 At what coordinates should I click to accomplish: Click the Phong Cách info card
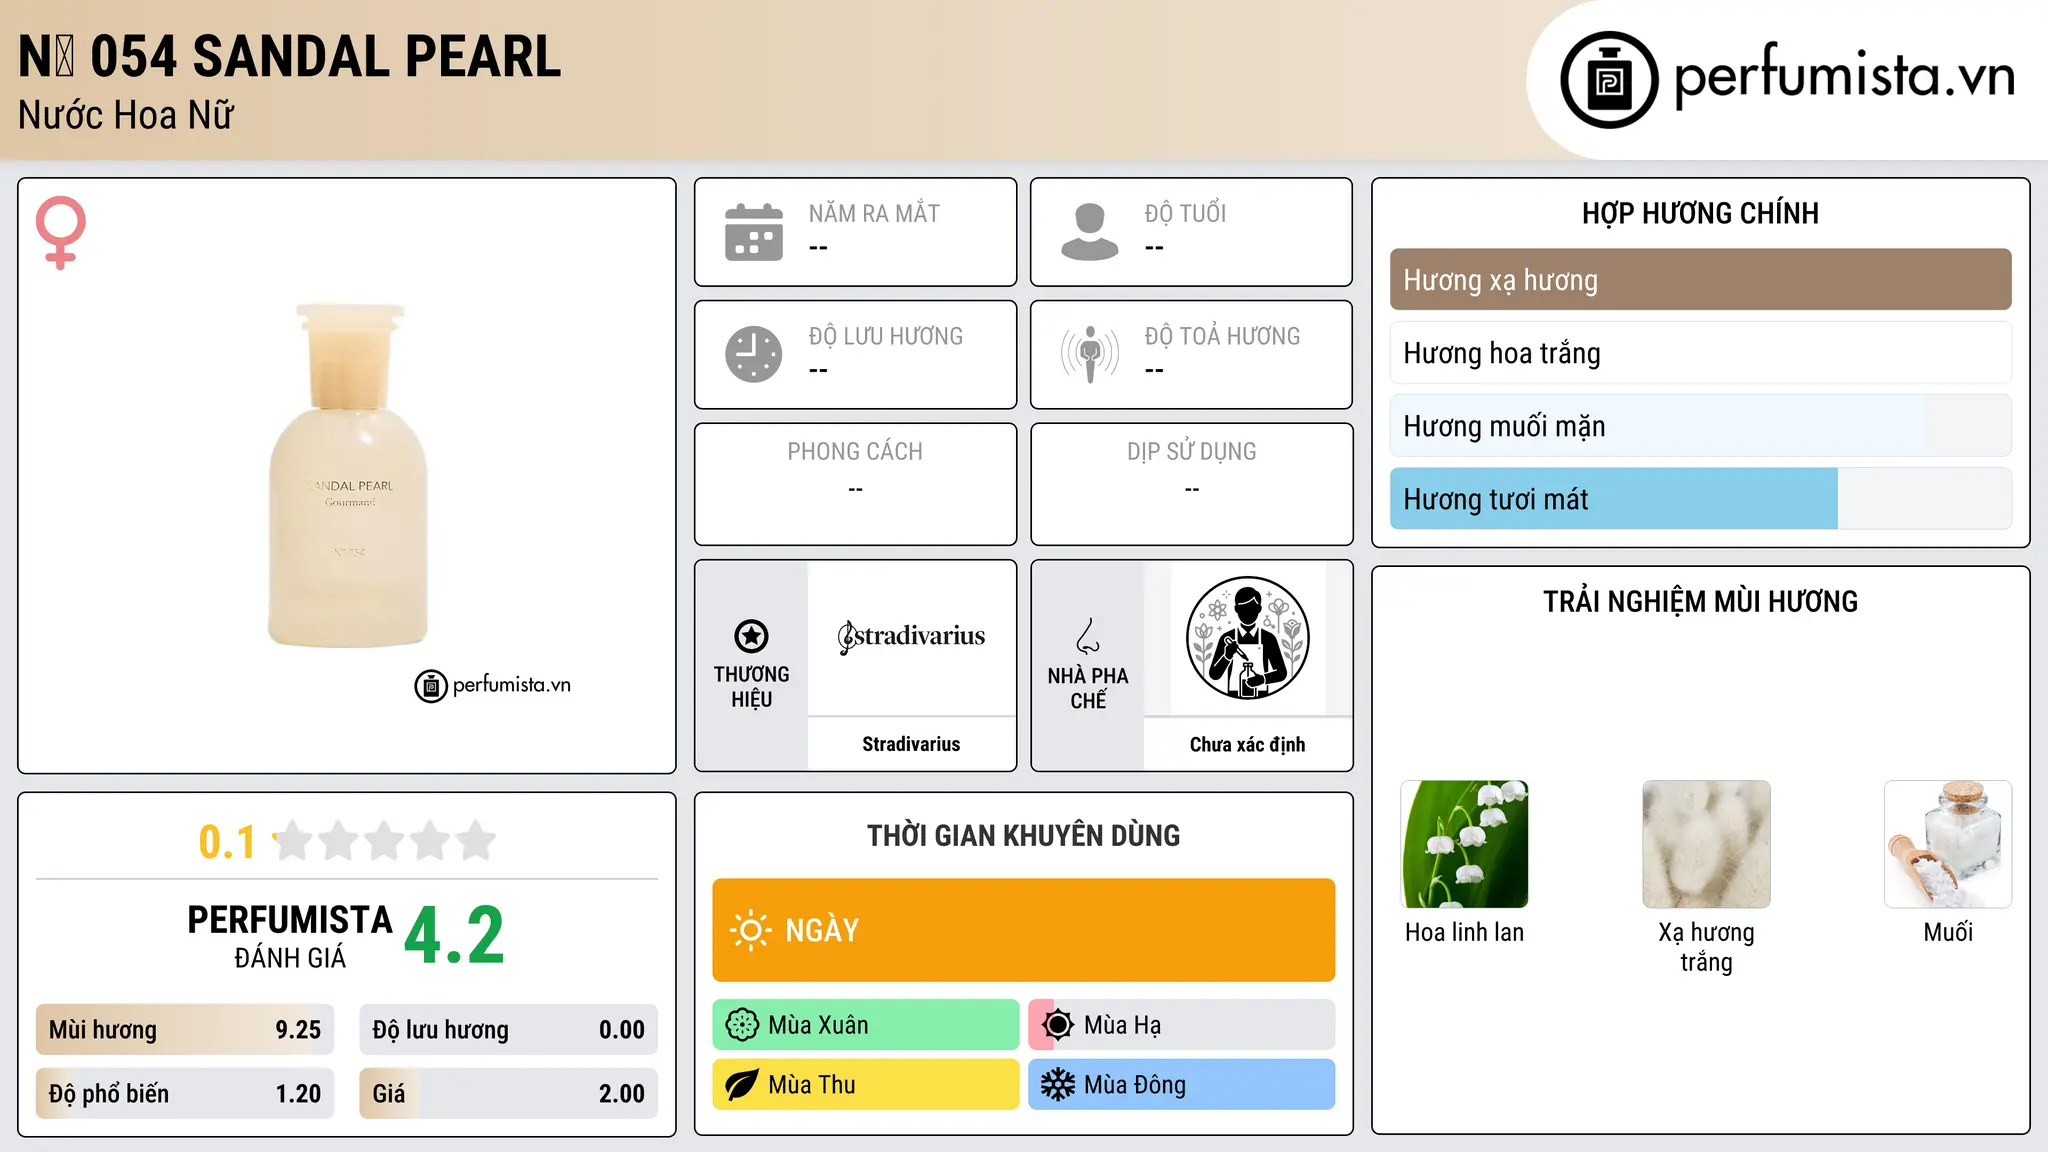tap(856, 484)
